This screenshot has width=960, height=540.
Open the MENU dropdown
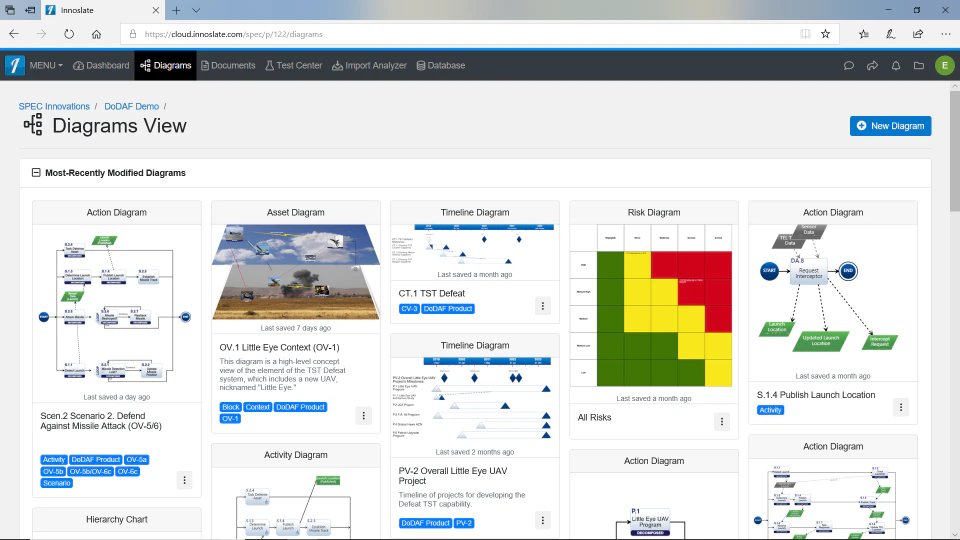point(46,66)
